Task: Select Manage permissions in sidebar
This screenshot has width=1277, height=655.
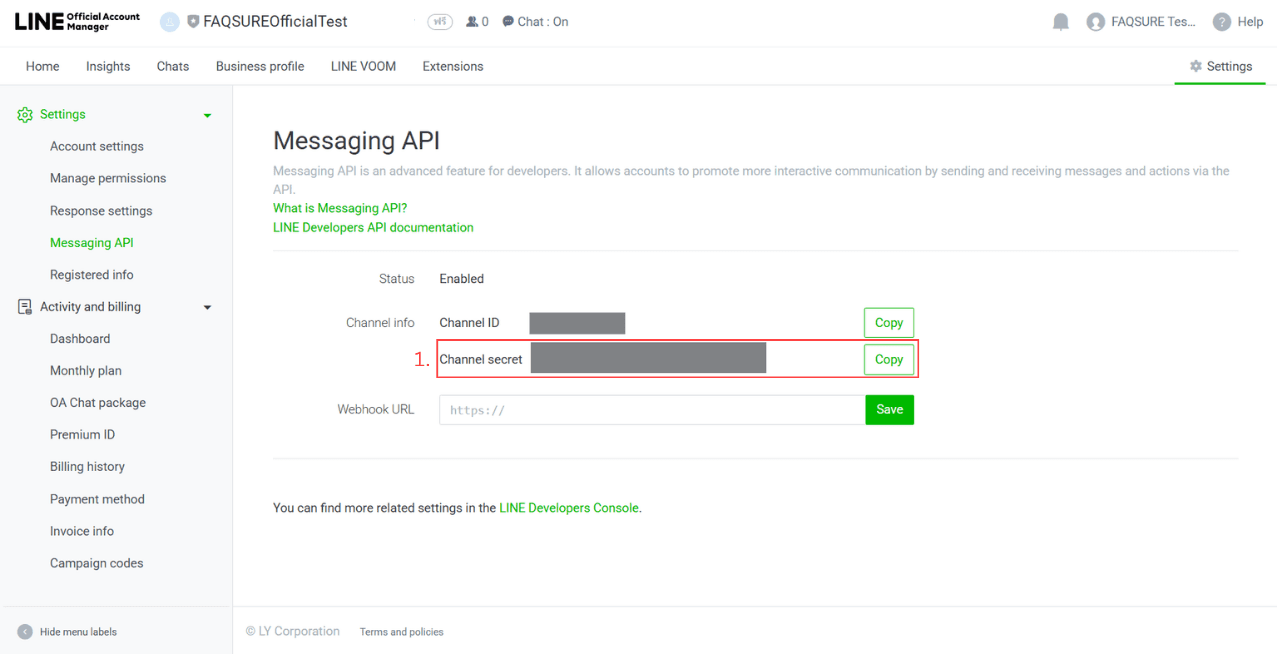Action: tap(108, 178)
